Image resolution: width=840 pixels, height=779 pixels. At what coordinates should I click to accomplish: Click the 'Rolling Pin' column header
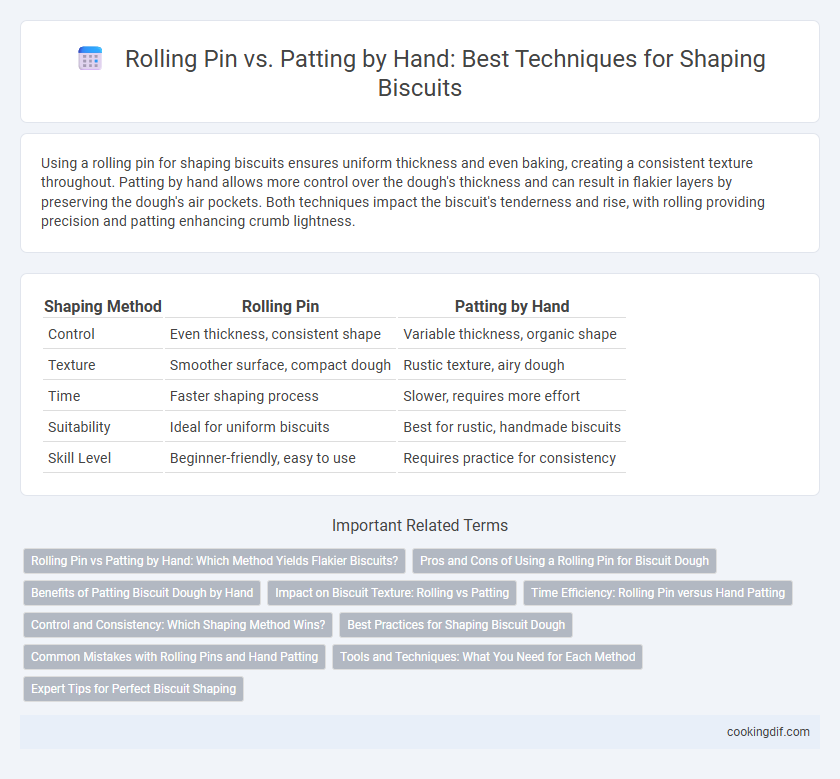280,306
